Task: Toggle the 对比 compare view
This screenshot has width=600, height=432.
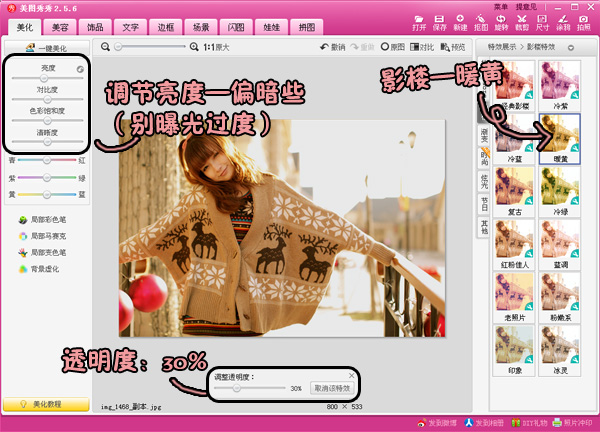Action: pyautogui.click(x=420, y=47)
